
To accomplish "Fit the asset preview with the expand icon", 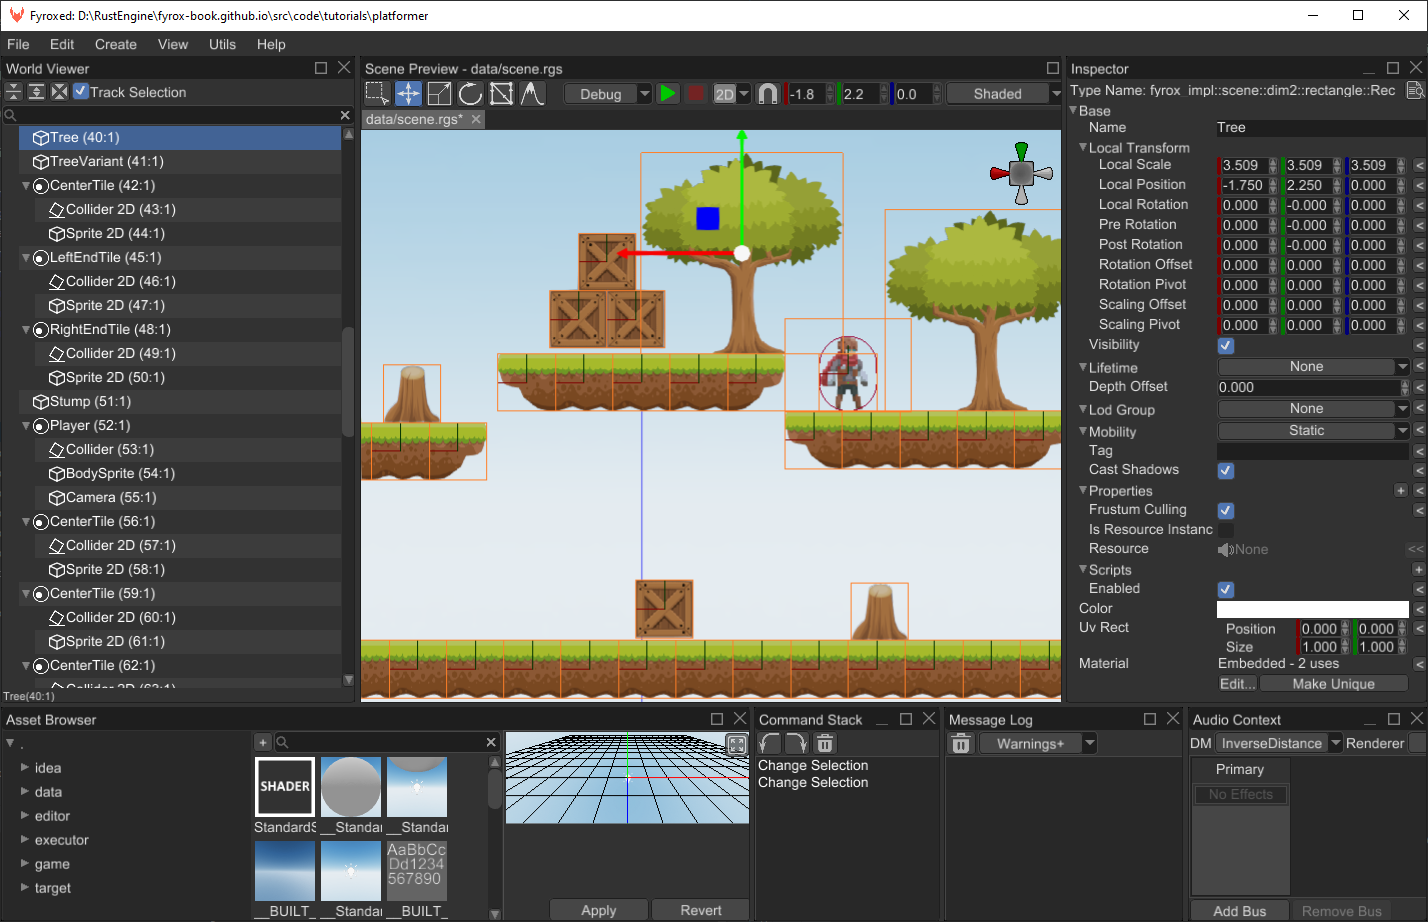I will pos(737,744).
